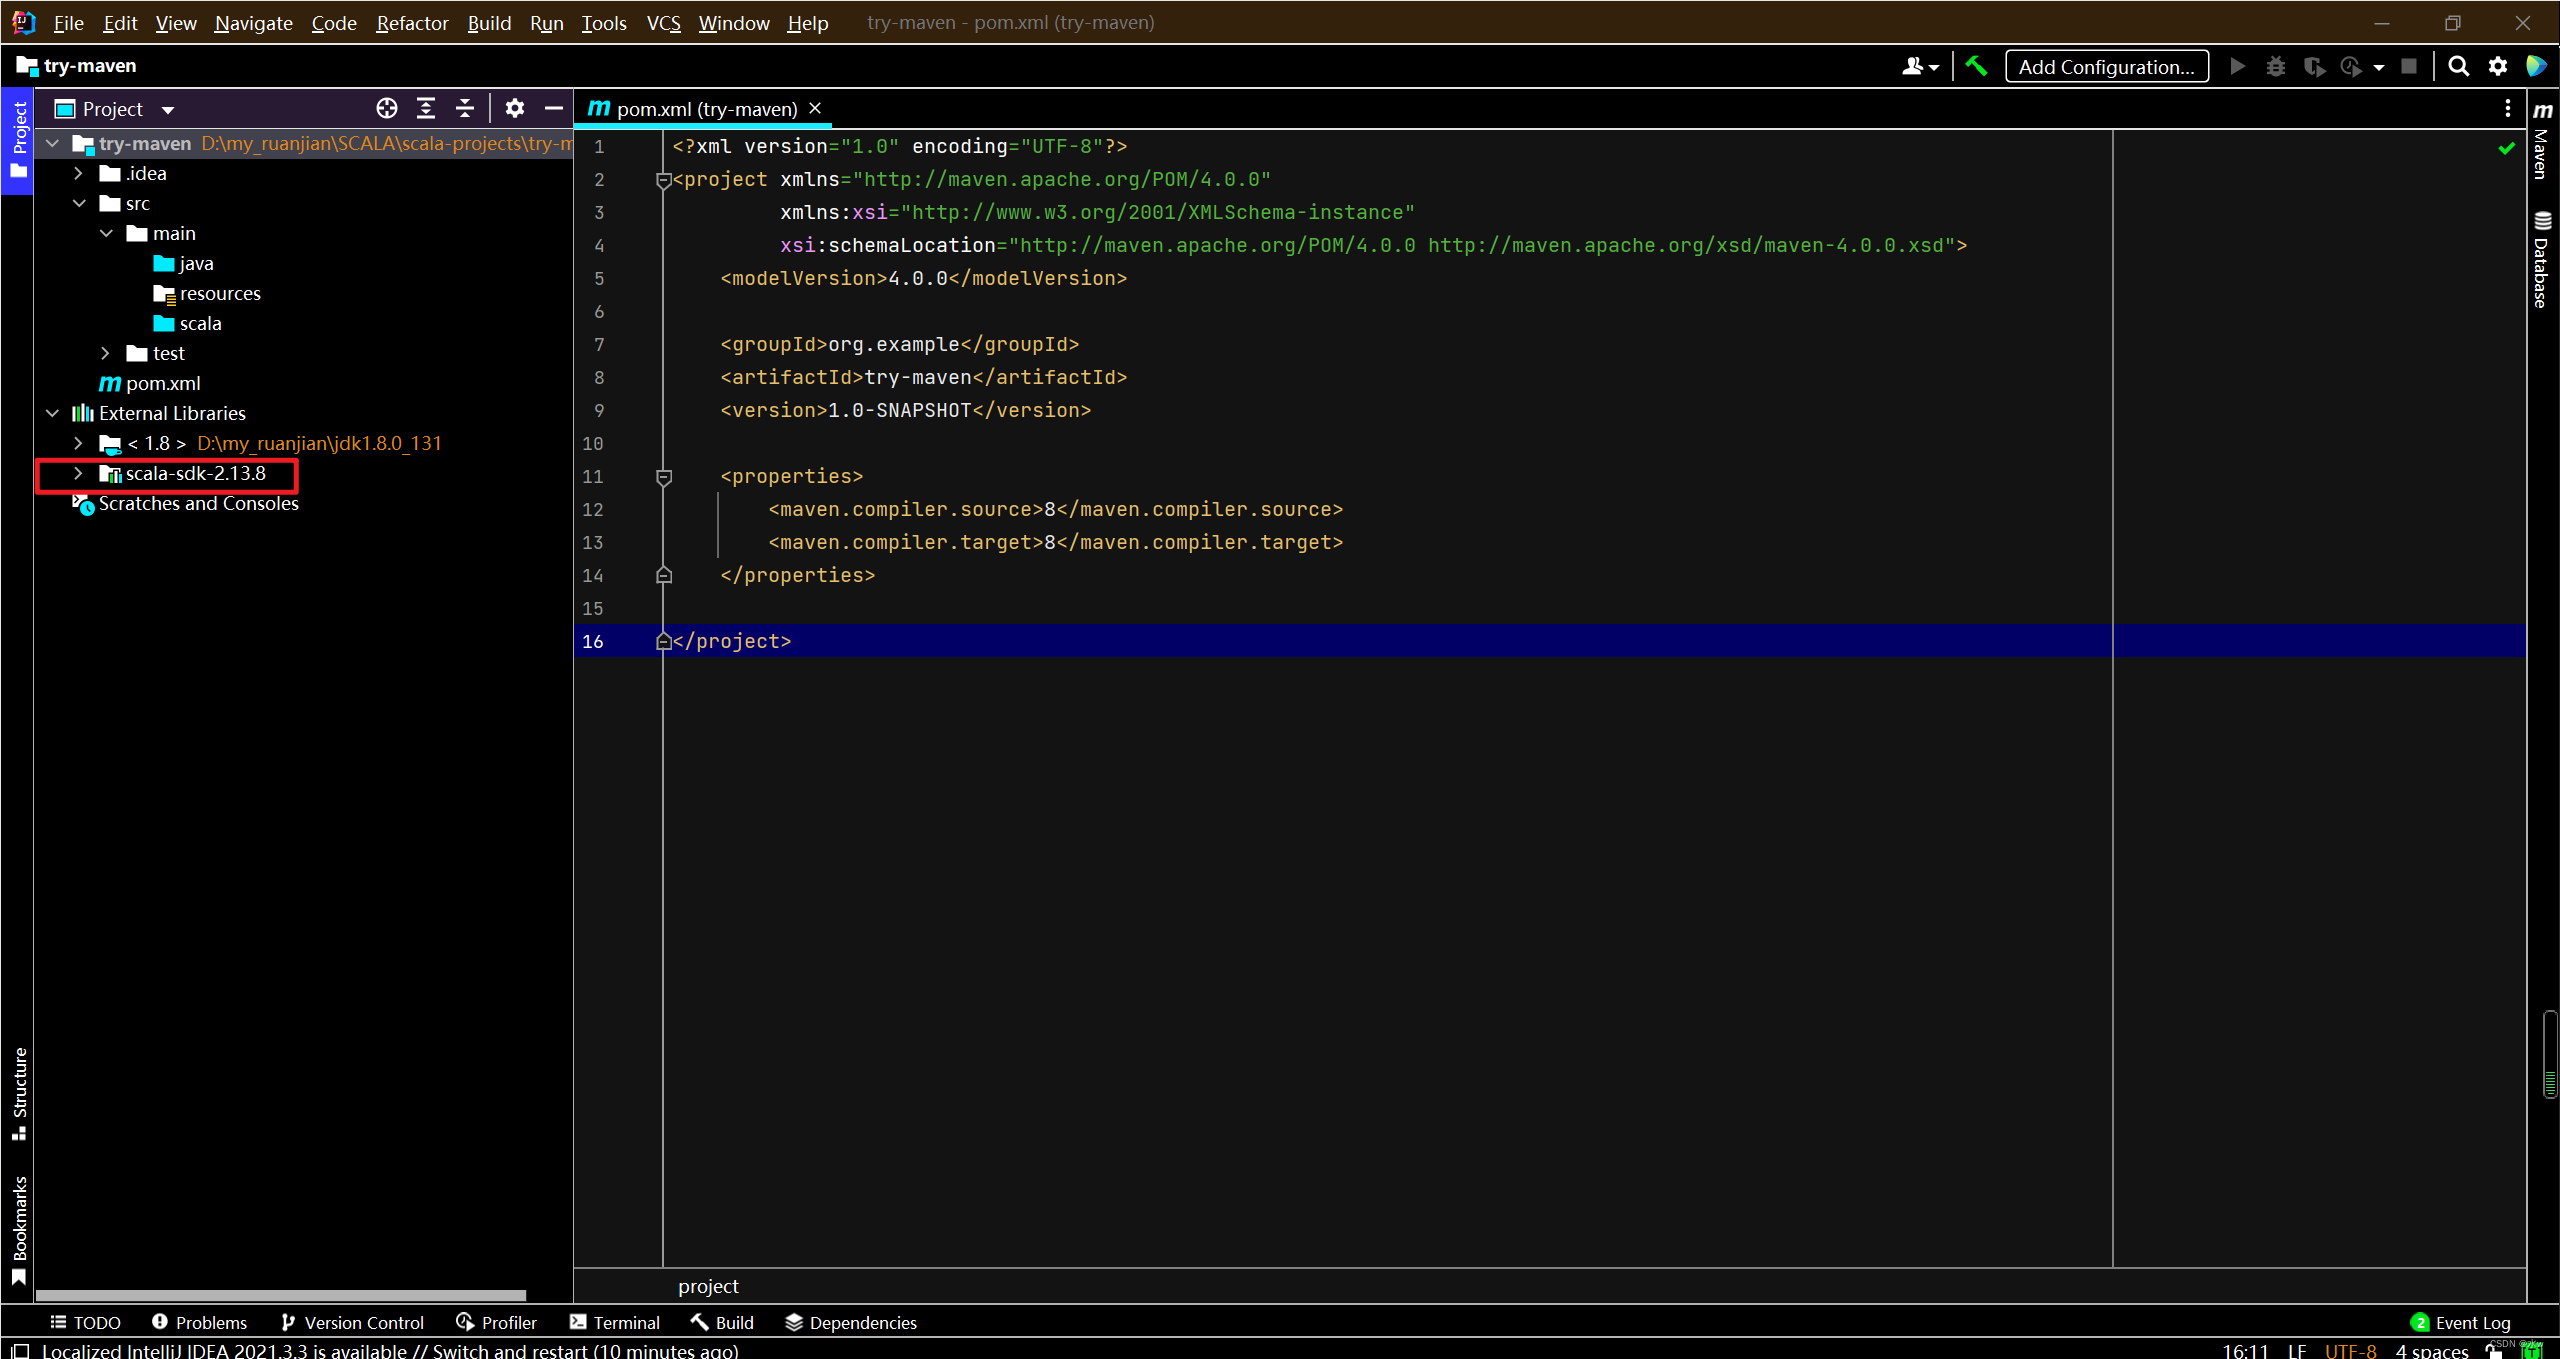Open IDE settings gear in top toolbar
Viewport: 2560px width, 1359px height.
pos(2498,66)
